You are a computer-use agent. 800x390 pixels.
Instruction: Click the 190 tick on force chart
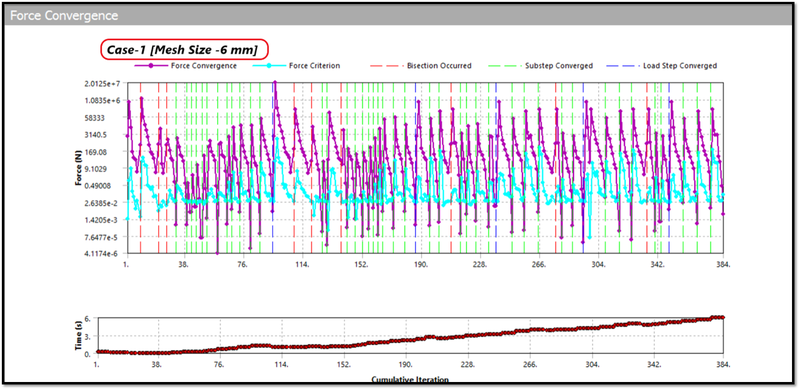421,264
